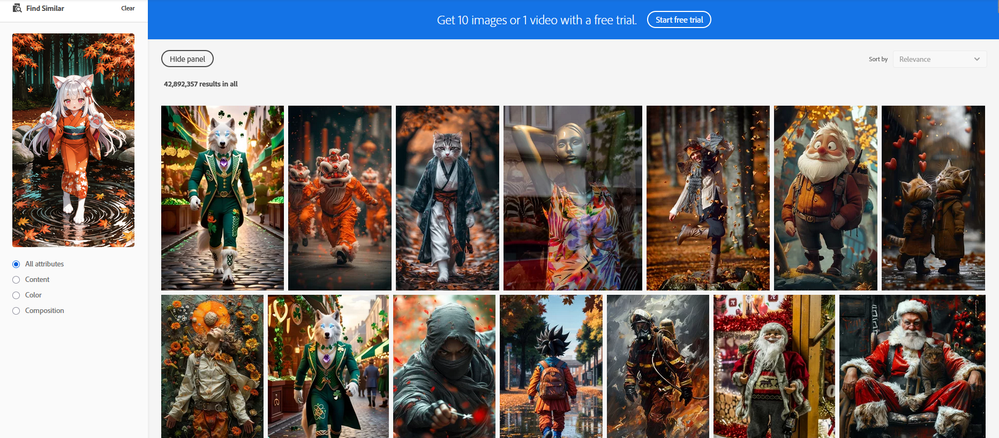999x438 pixels.
Task: Select the Composition radio button
Action: [x=16, y=310]
